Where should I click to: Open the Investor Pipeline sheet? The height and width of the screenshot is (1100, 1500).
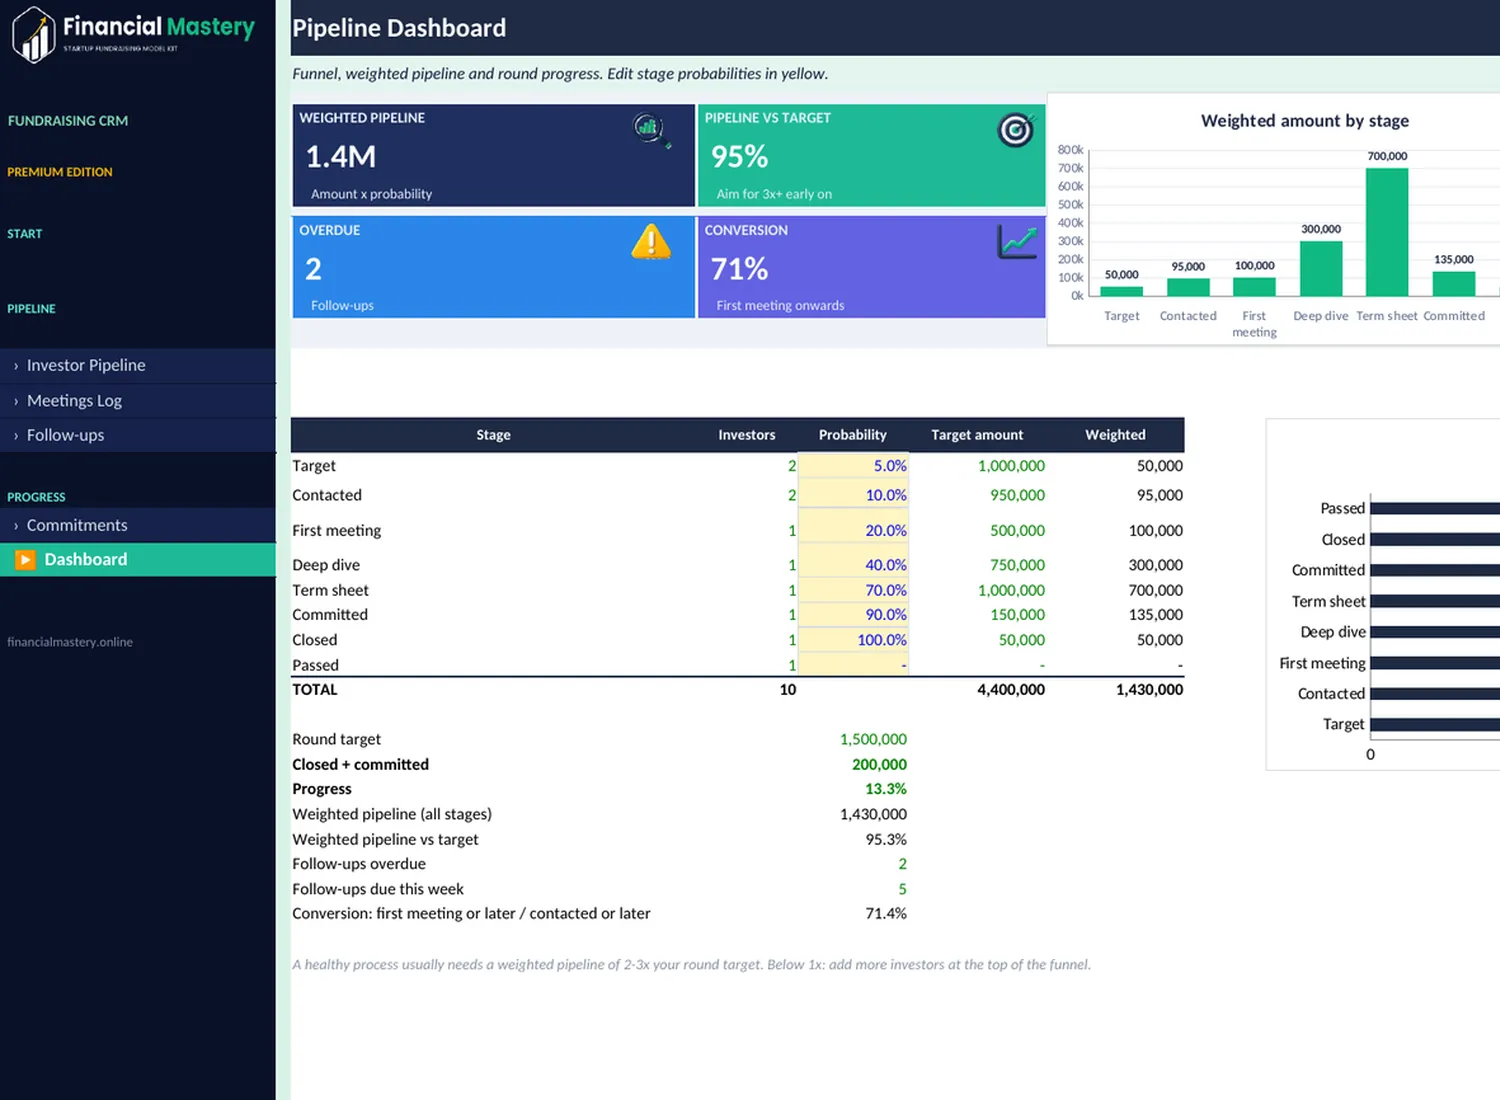point(138,366)
